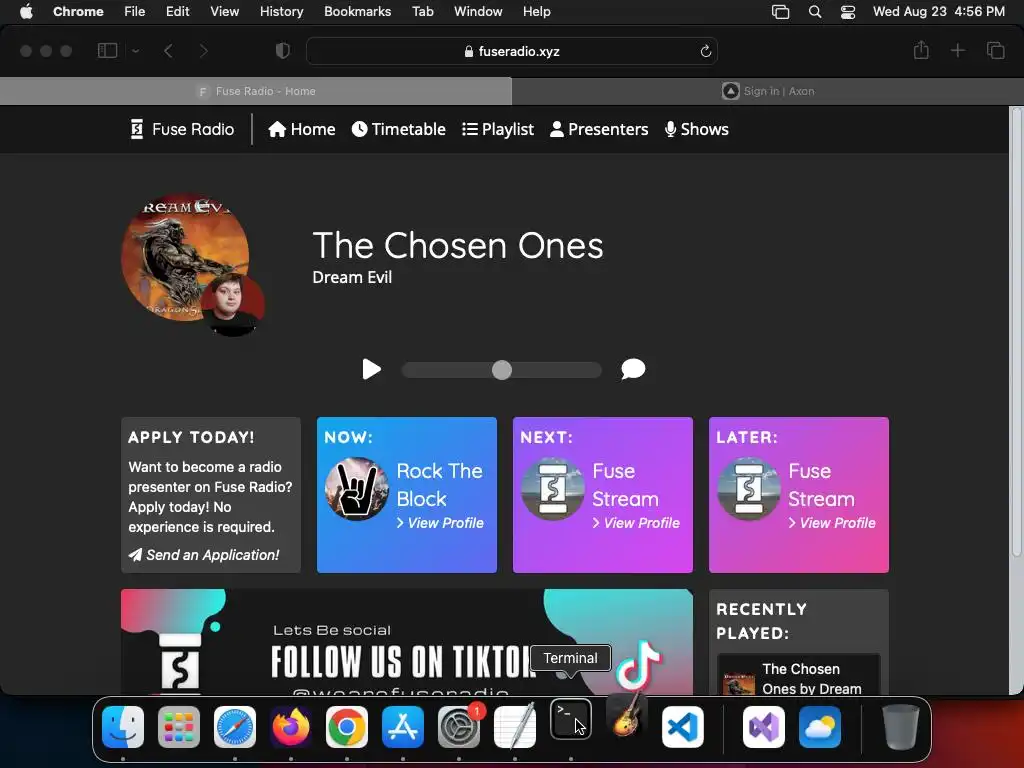
Task: Open the Shows page
Action: click(x=696, y=129)
